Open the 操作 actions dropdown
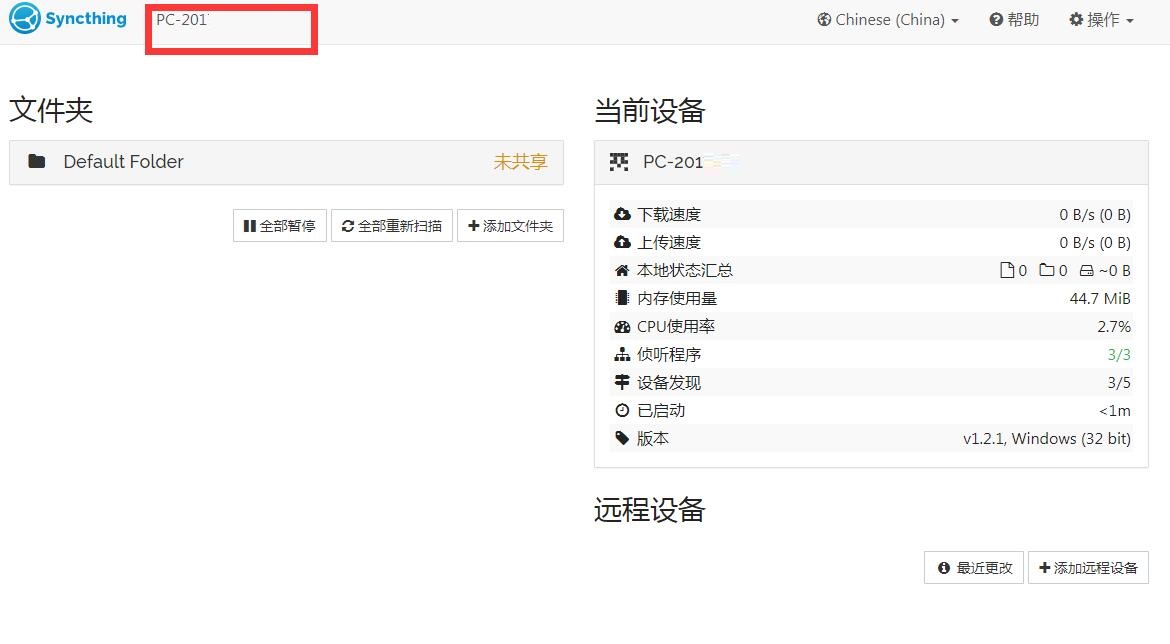Viewport: 1170px width, 644px height. tap(1100, 19)
